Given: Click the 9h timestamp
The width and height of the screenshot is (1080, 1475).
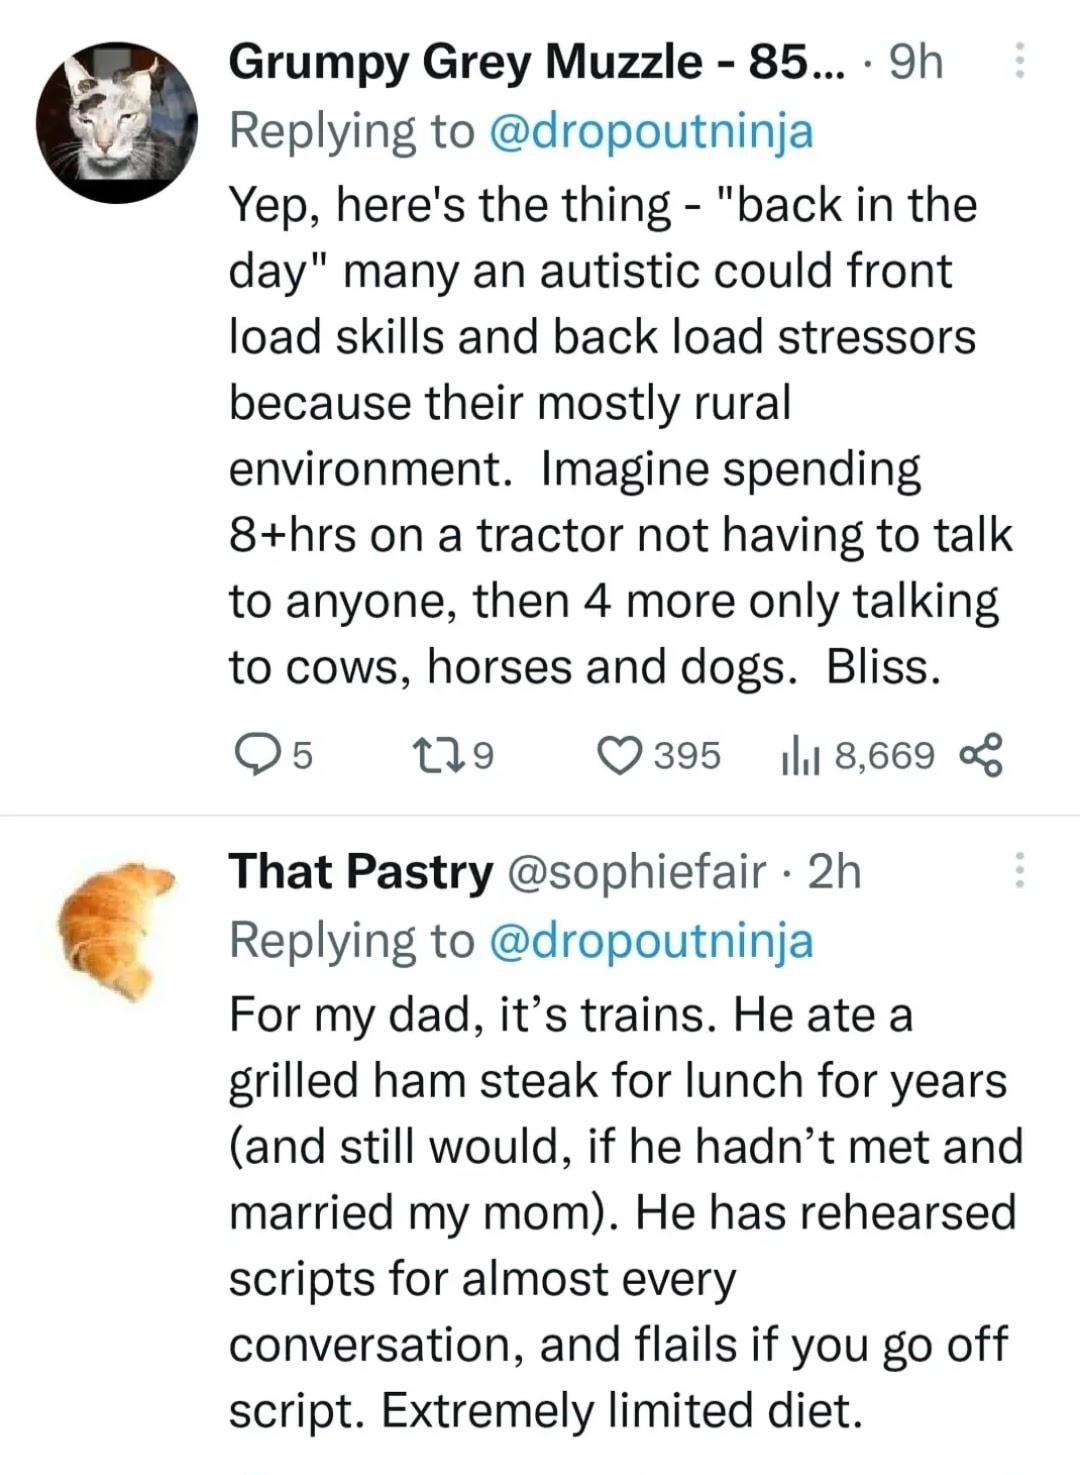Looking at the screenshot, I should click(x=915, y=64).
